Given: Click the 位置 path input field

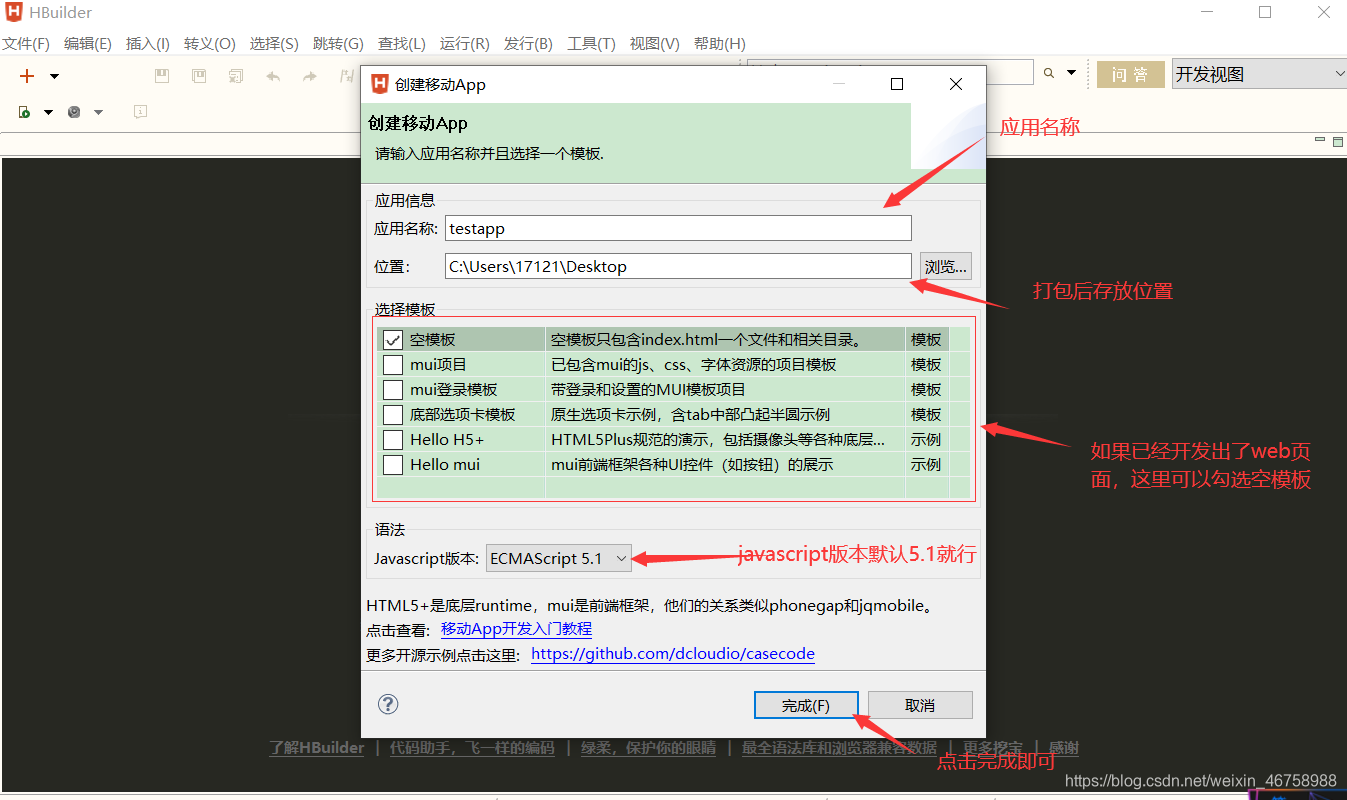Looking at the screenshot, I should tap(678, 266).
